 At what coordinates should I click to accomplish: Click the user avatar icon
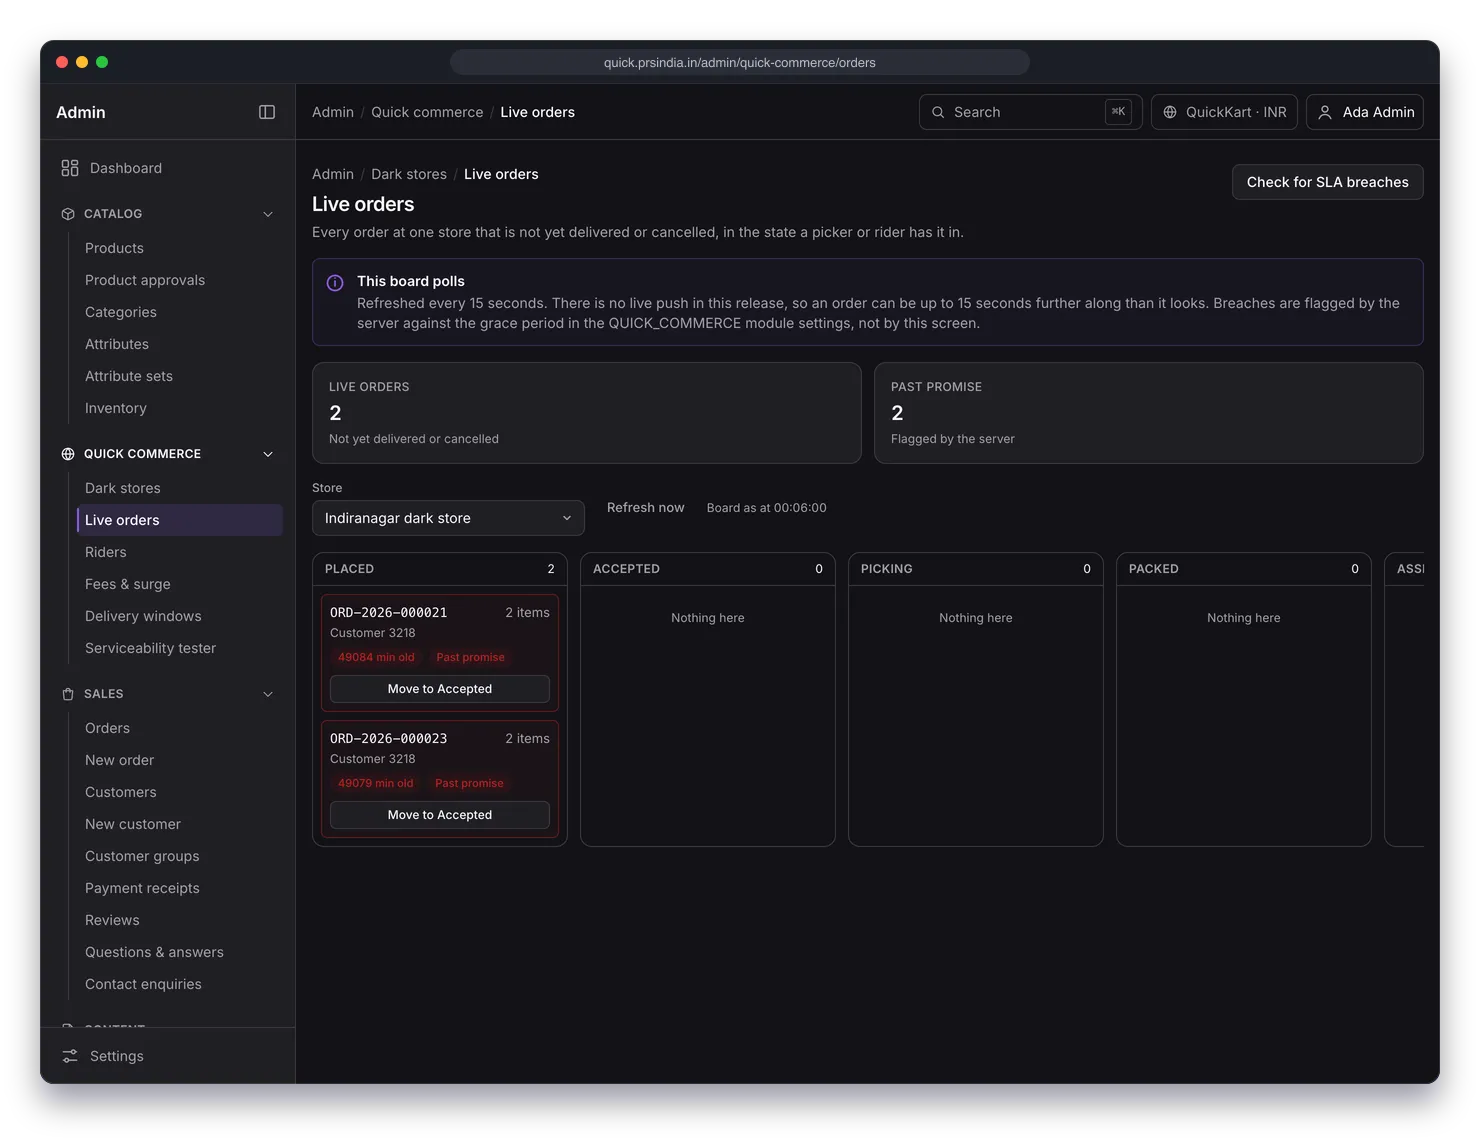coord(1325,112)
